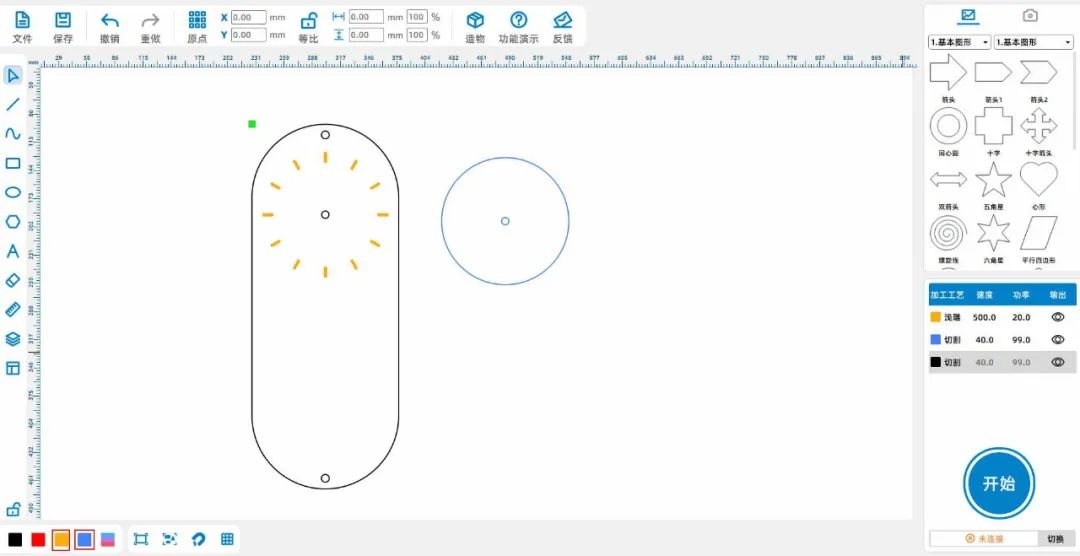The image size is (1080, 556).
Task: Toggle the aspect ratio lock icon
Action: click(309, 21)
